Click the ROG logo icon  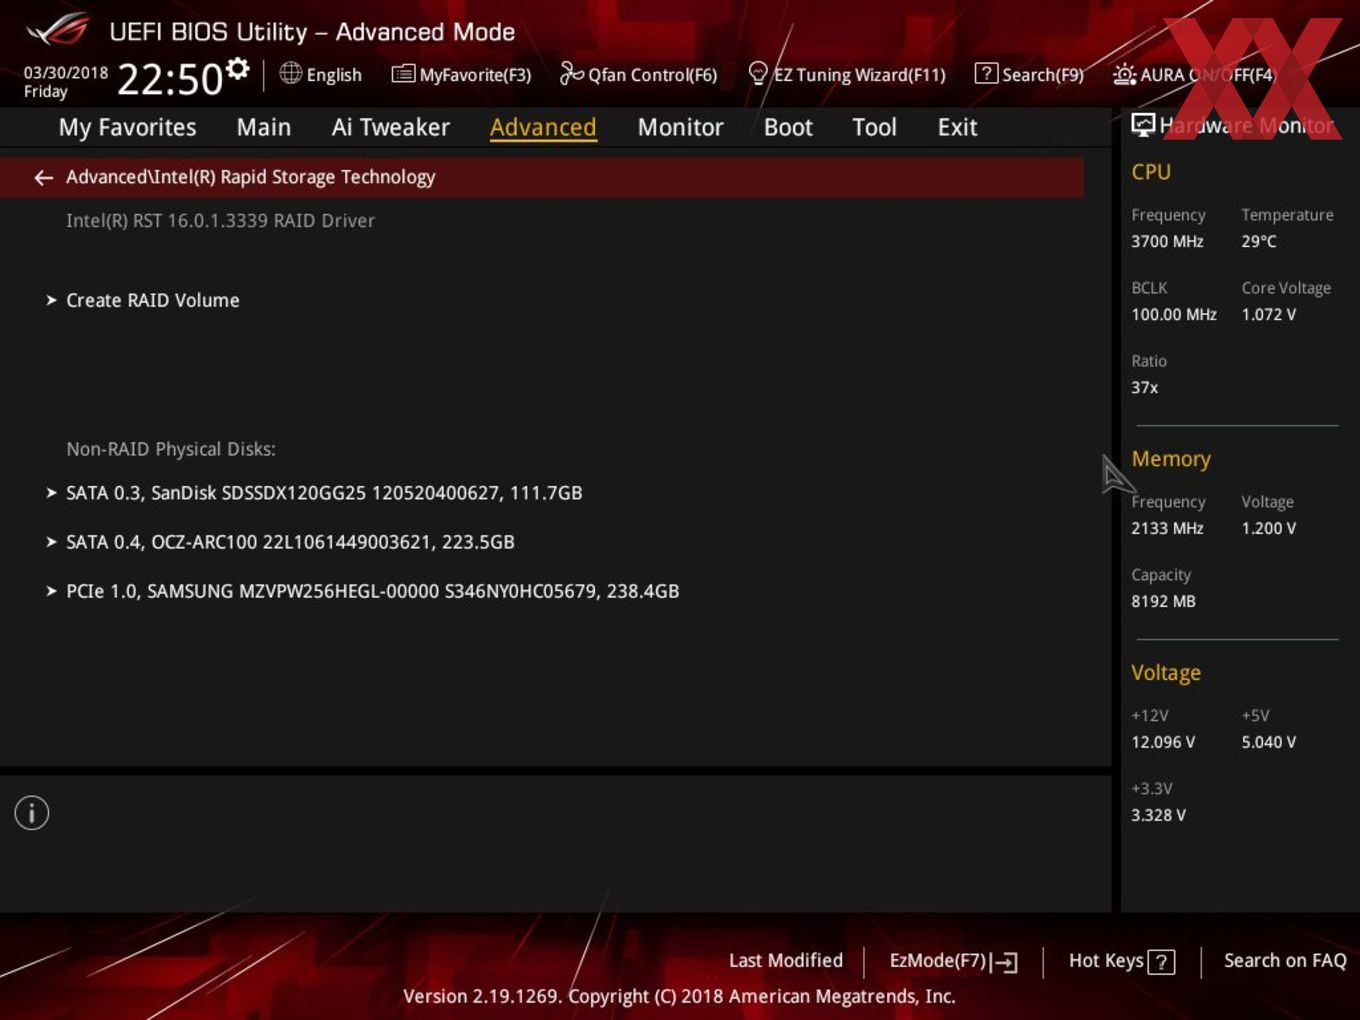57,30
